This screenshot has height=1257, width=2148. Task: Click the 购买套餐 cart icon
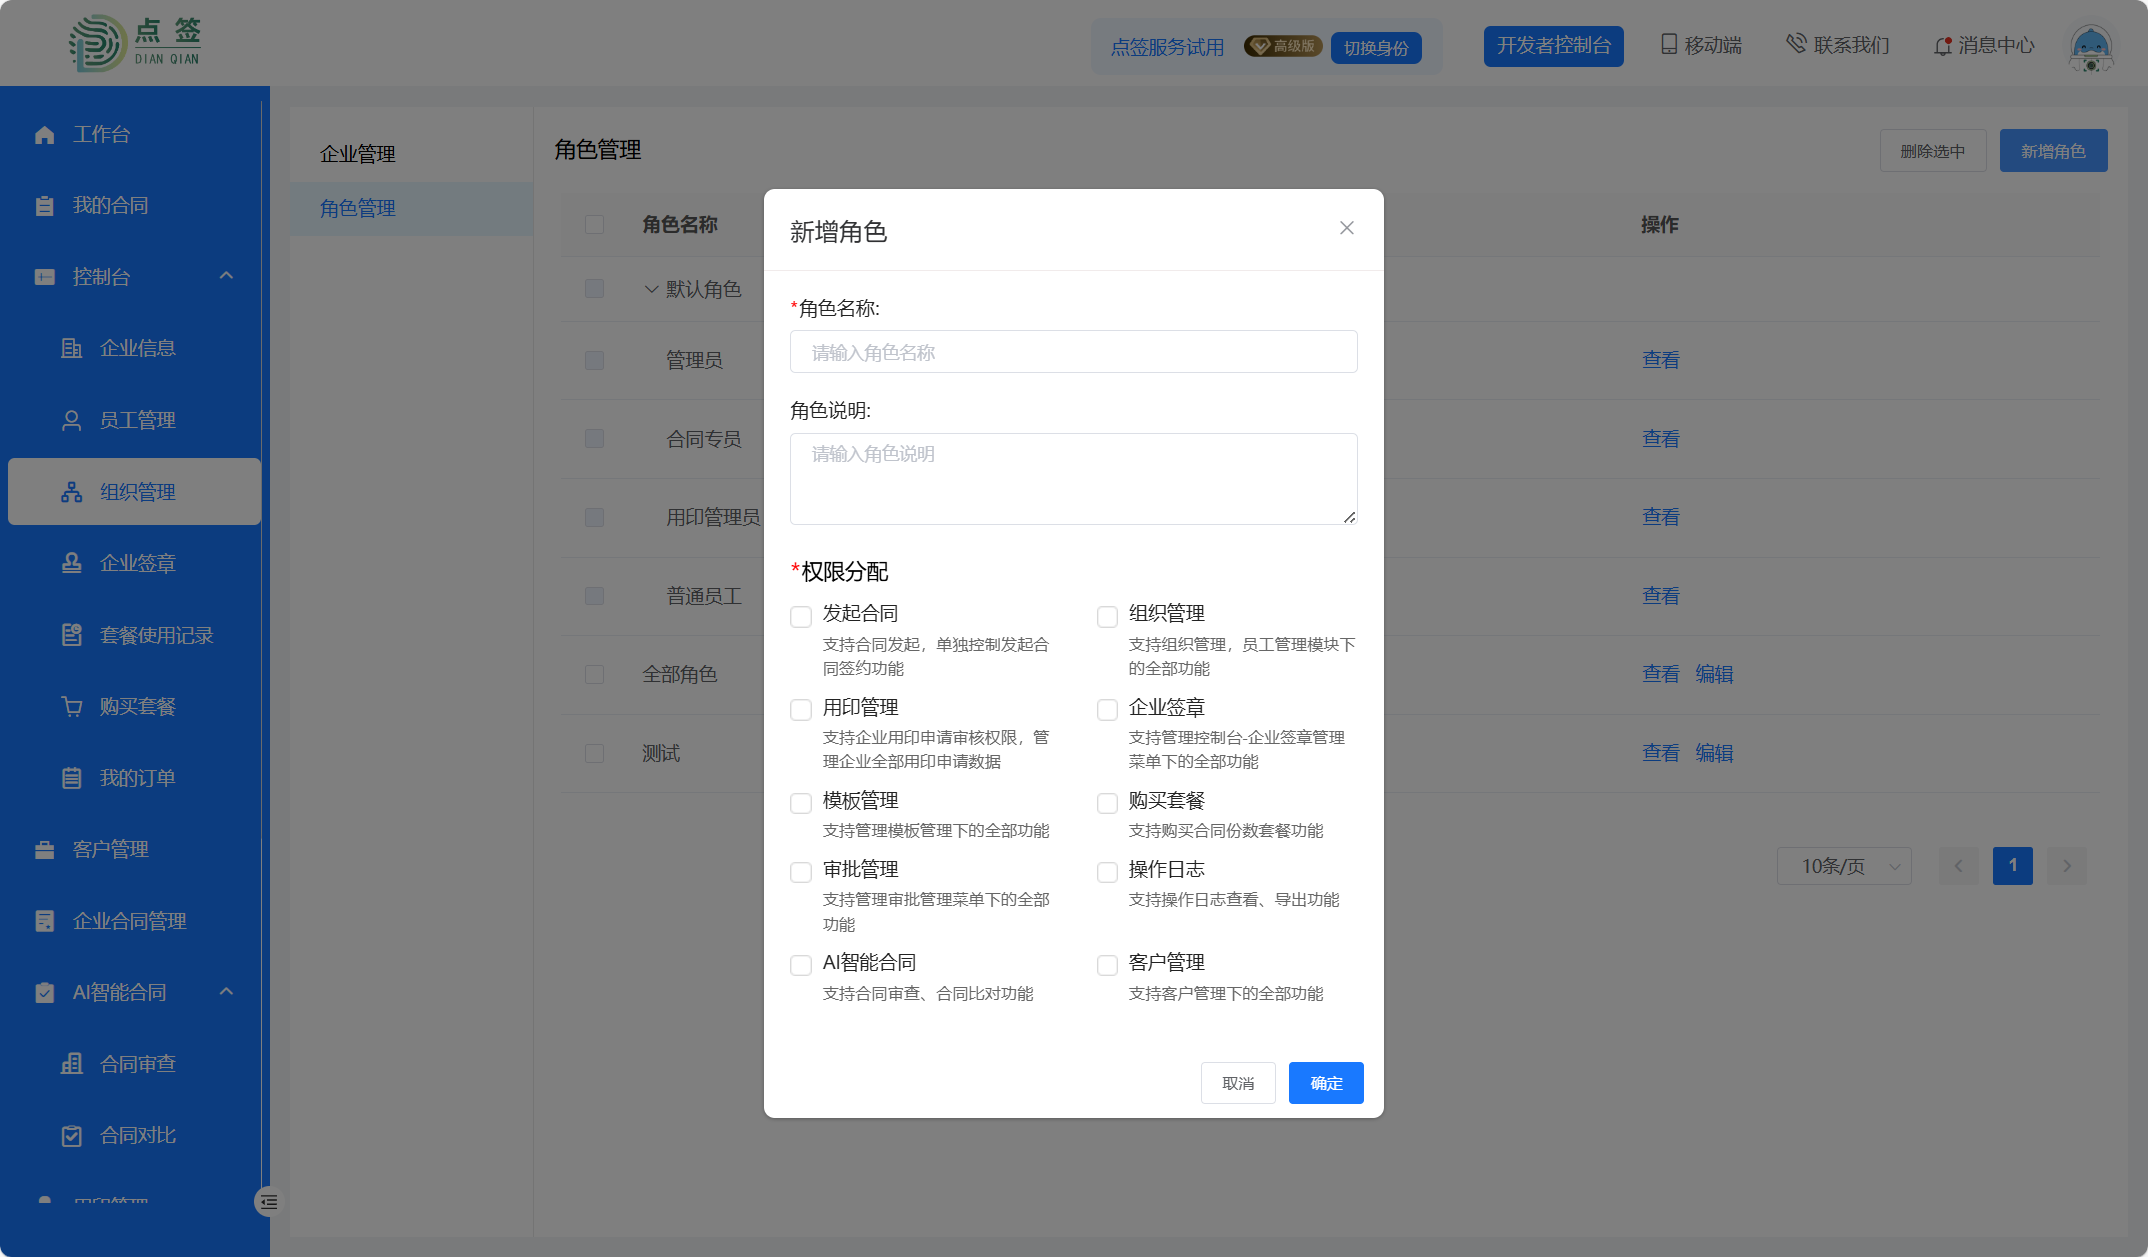click(72, 706)
